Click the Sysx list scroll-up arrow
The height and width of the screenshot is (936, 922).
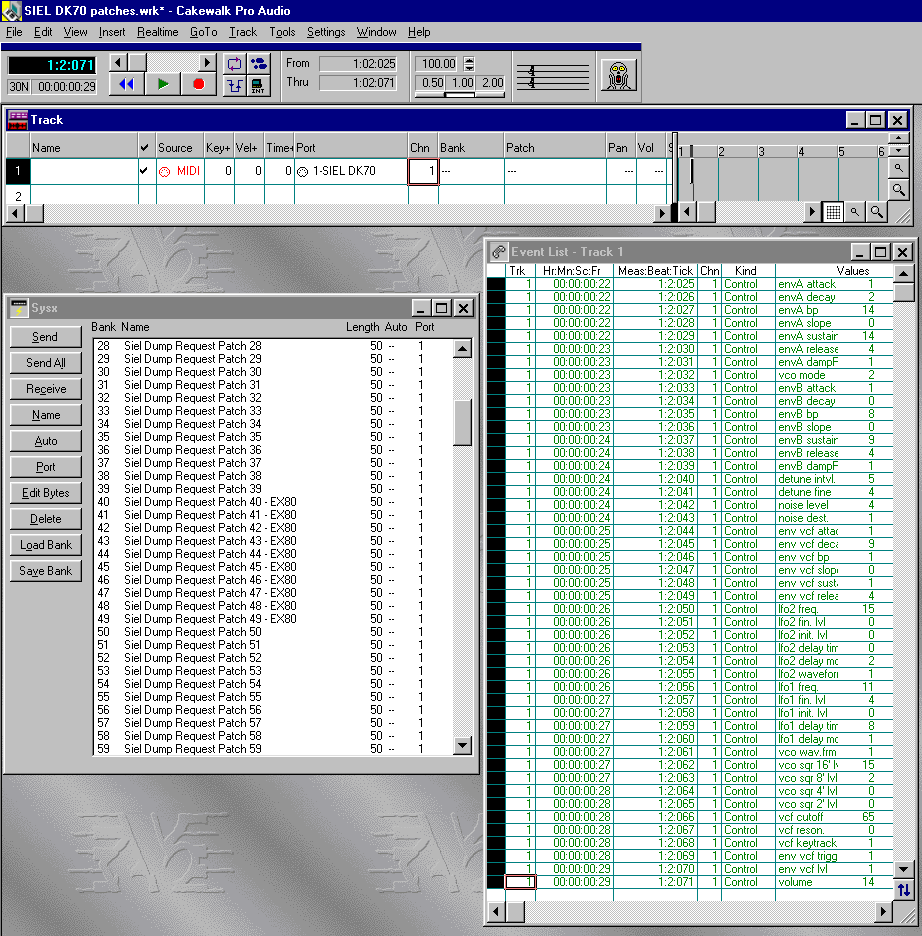point(462,349)
